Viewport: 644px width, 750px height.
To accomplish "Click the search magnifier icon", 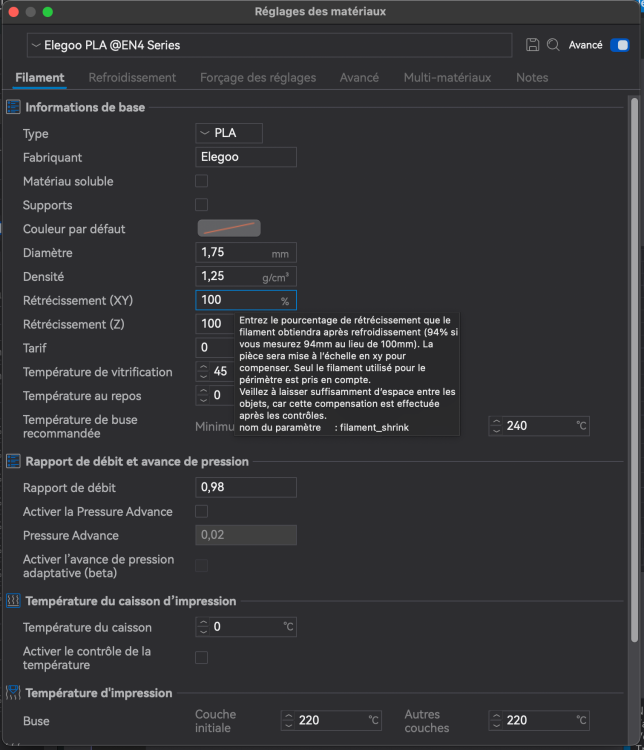I will pos(553,45).
